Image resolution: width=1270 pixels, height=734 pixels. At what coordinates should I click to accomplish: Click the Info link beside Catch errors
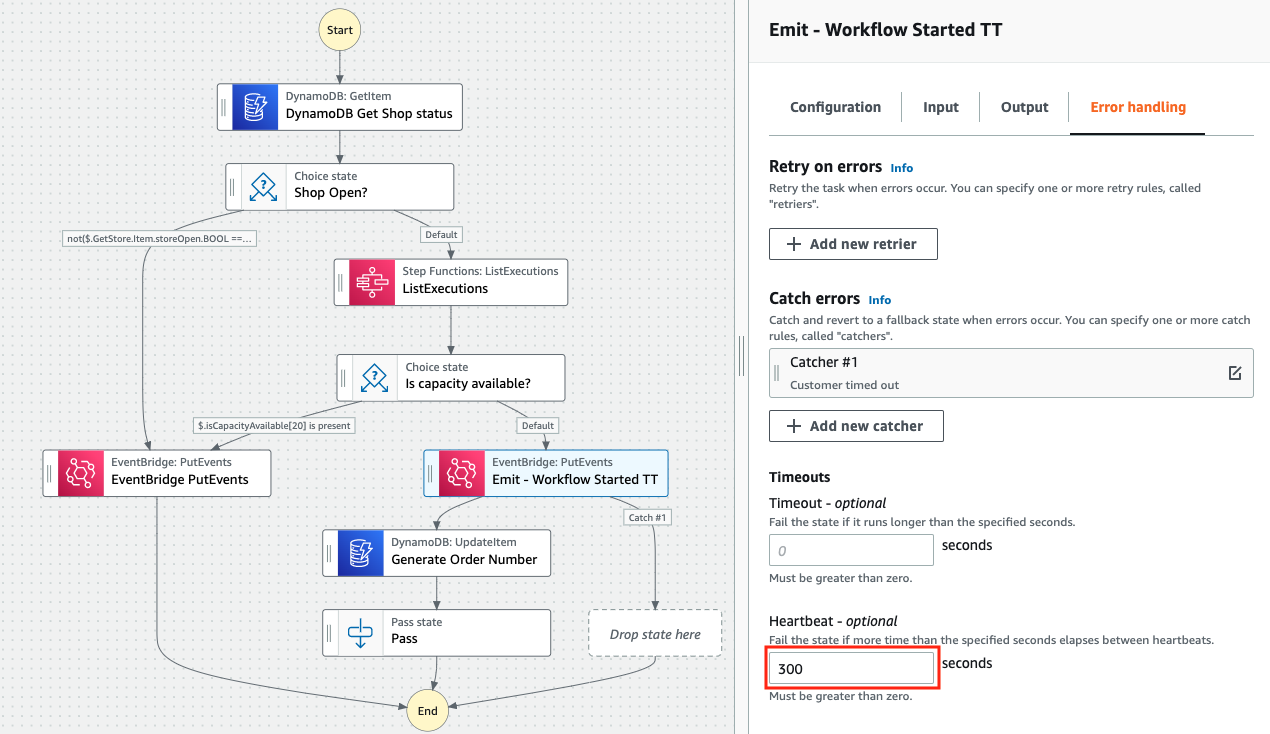(879, 299)
